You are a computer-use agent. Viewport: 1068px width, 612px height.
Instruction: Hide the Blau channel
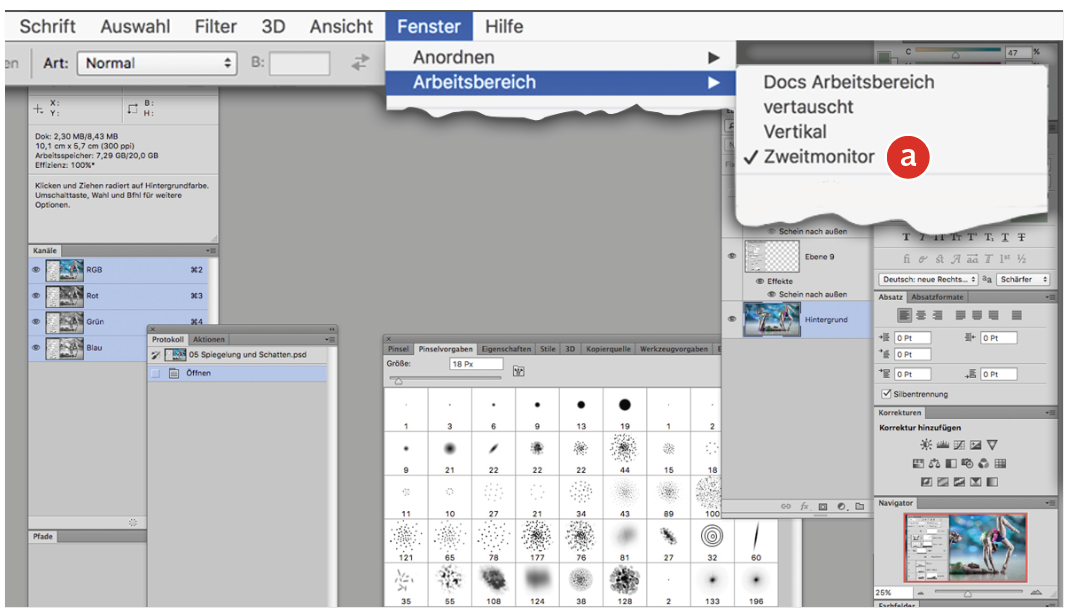[x=36, y=348]
